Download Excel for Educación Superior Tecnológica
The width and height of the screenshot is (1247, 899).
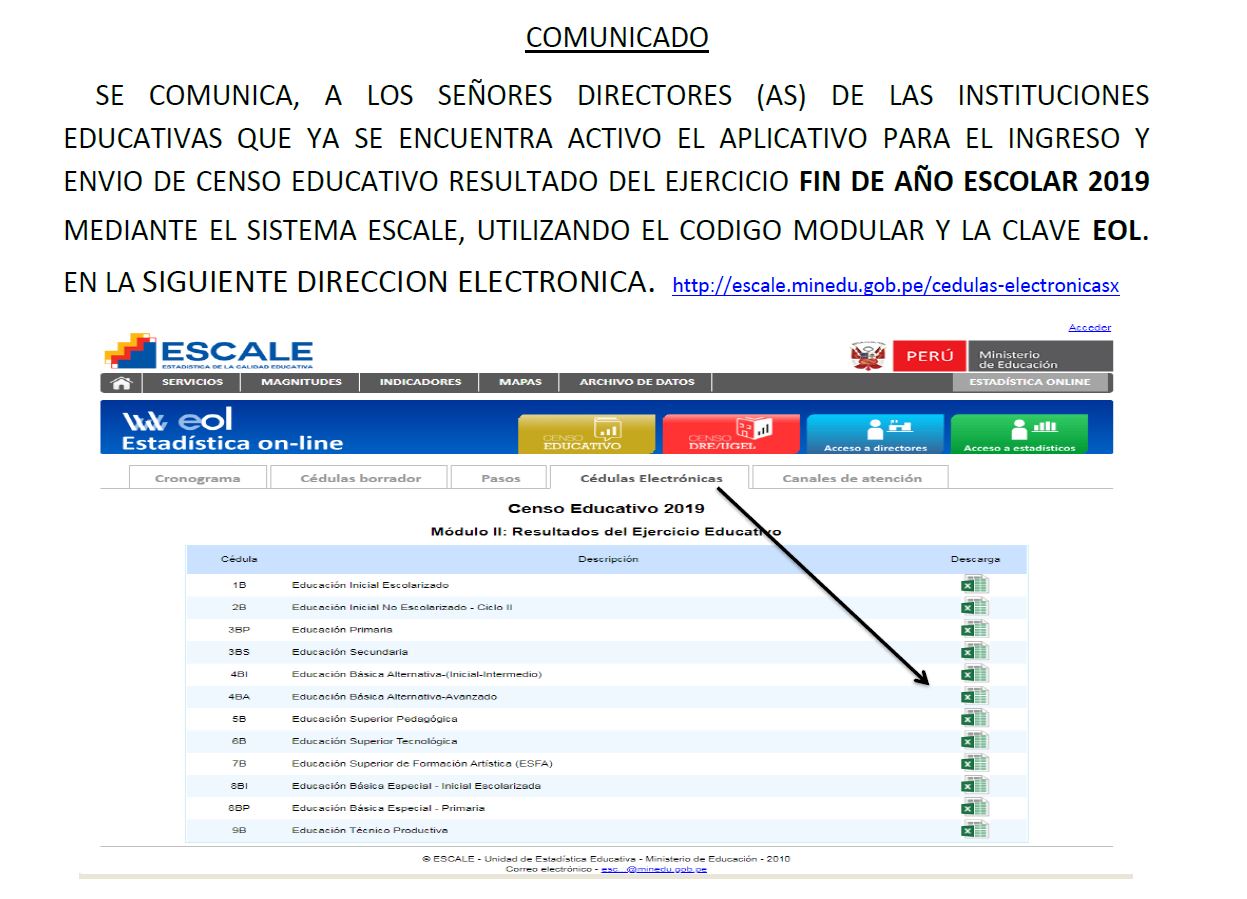tap(974, 741)
